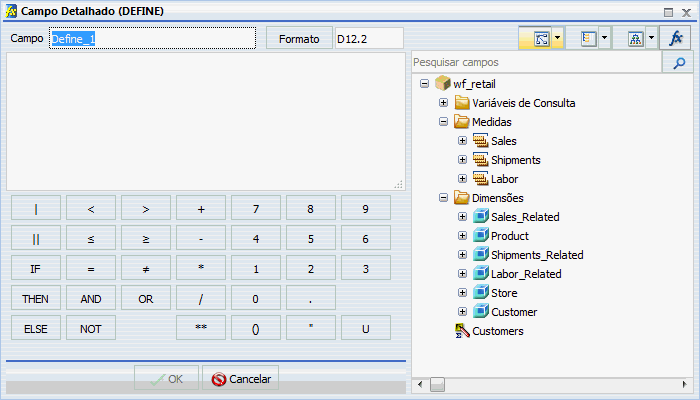Expand the Customer dimension node
Viewport: 700px width, 400px height.
pyautogui.click(x=462, y=311)
